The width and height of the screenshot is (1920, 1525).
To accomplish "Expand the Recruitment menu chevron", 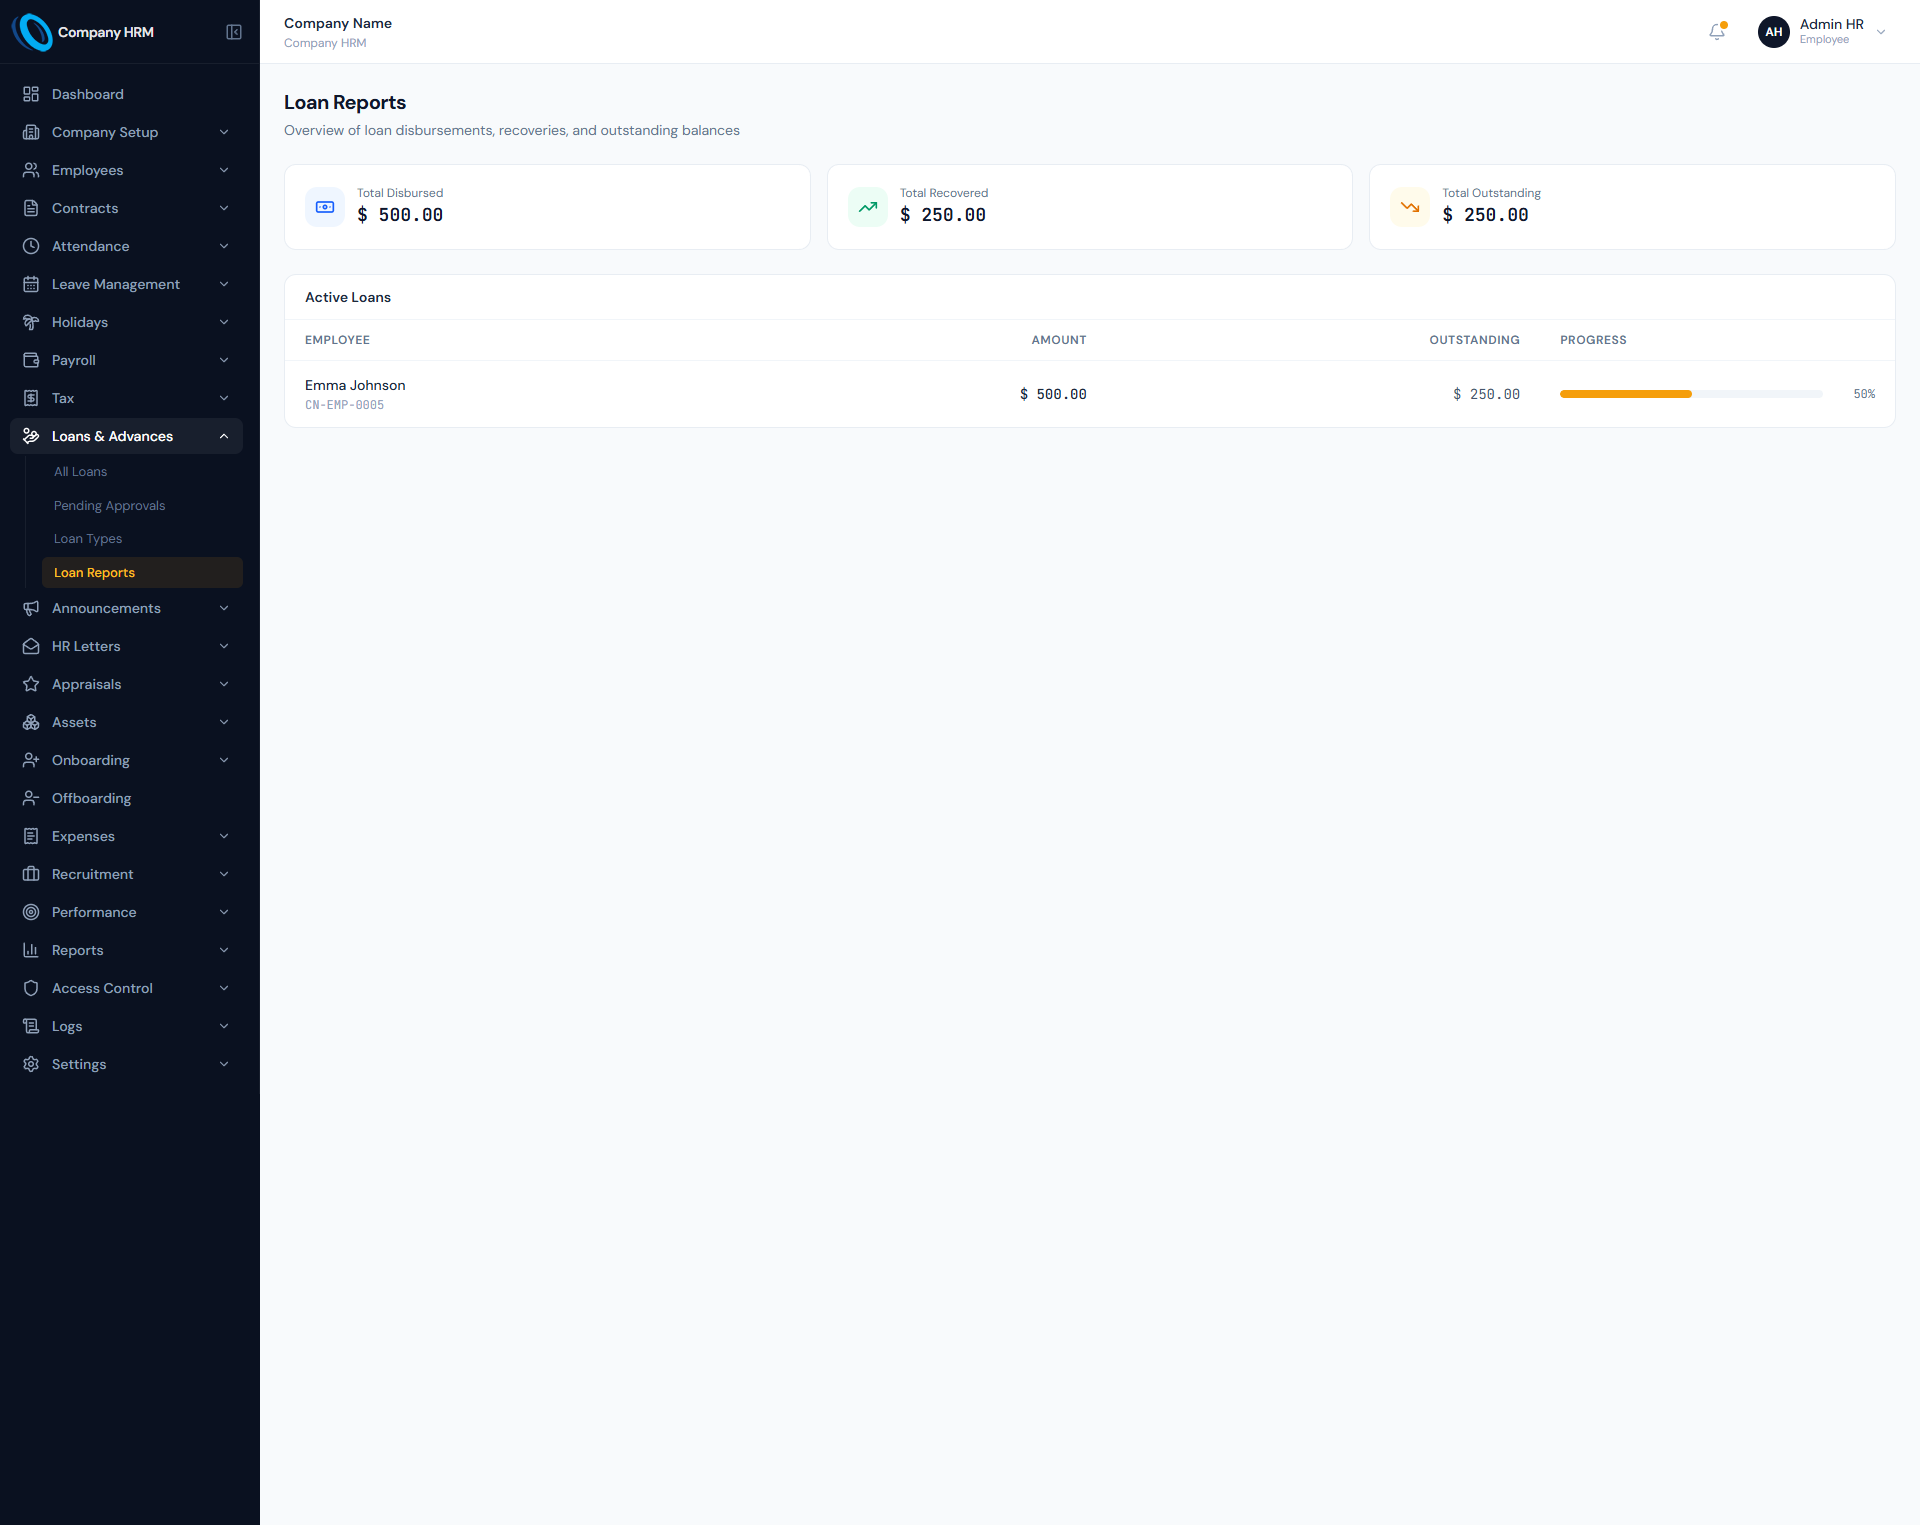I will pyautogui.click(x=224, y=874).
